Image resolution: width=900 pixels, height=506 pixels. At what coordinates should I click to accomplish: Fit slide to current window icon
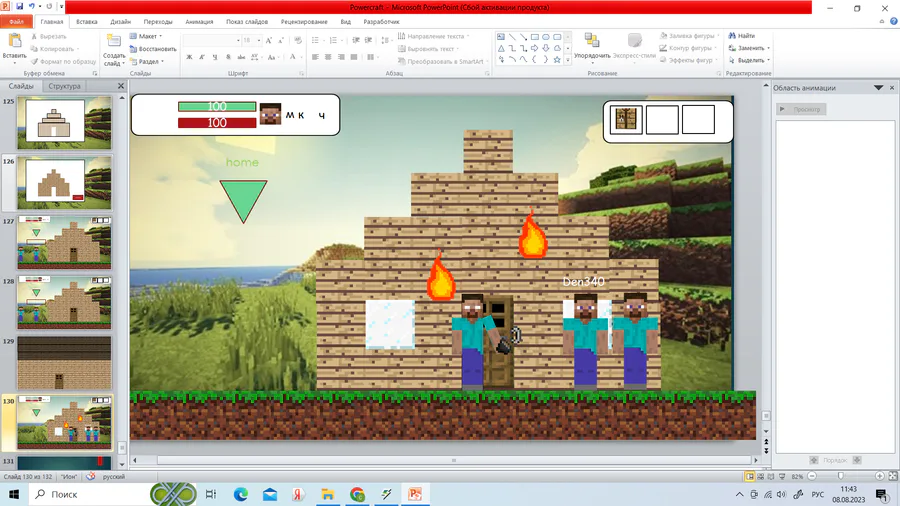tap(893, 476)
